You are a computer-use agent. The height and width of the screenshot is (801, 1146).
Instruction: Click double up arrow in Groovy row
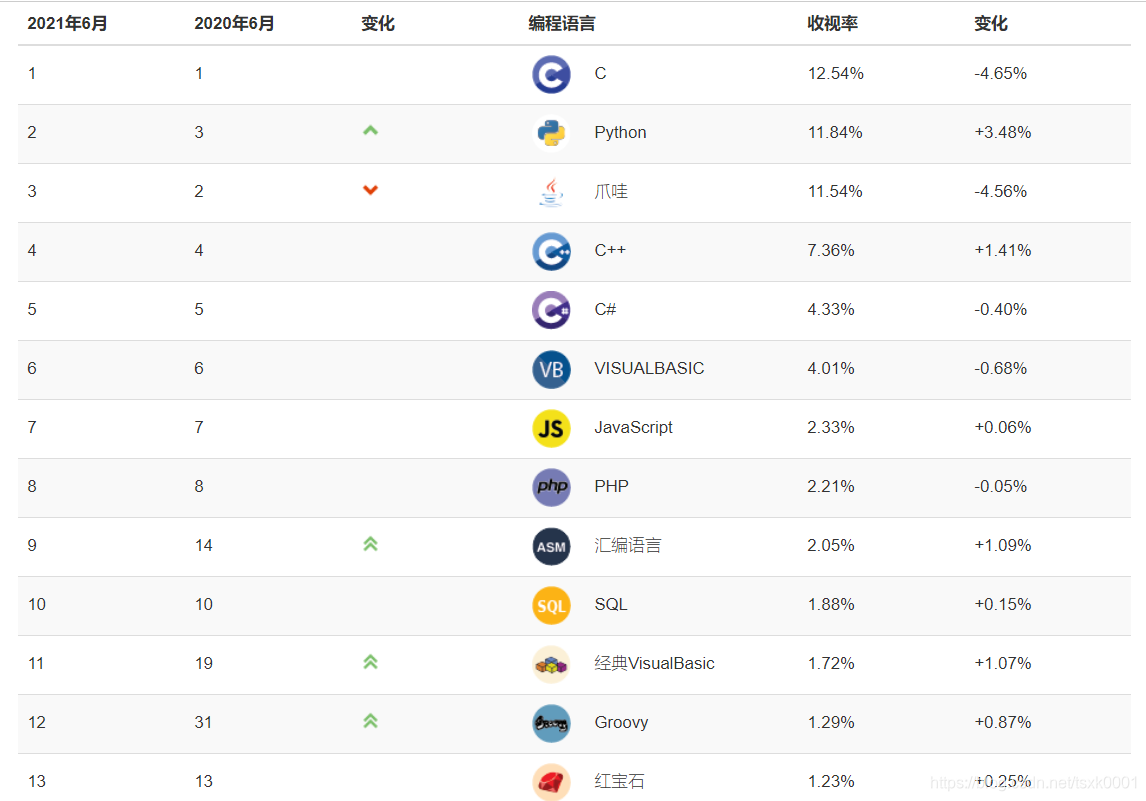coord(371,721)
